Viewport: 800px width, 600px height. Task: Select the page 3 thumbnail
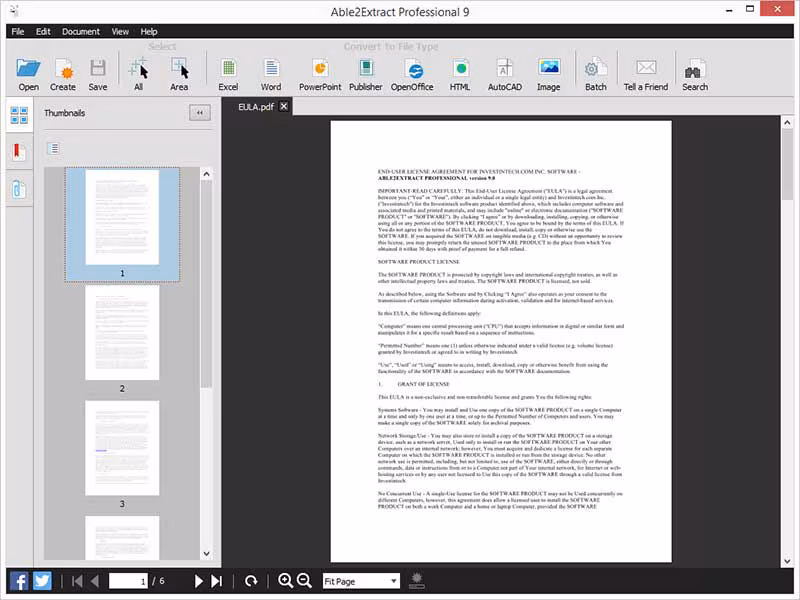(122, 448)
